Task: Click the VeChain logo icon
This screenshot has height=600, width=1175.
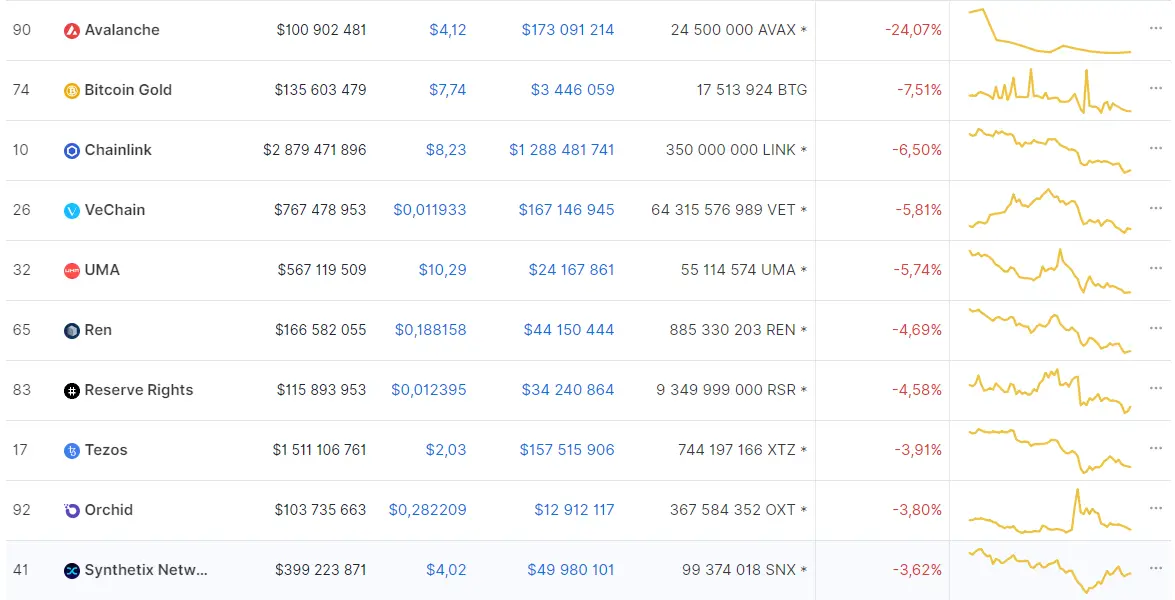Action: point(72,210)
